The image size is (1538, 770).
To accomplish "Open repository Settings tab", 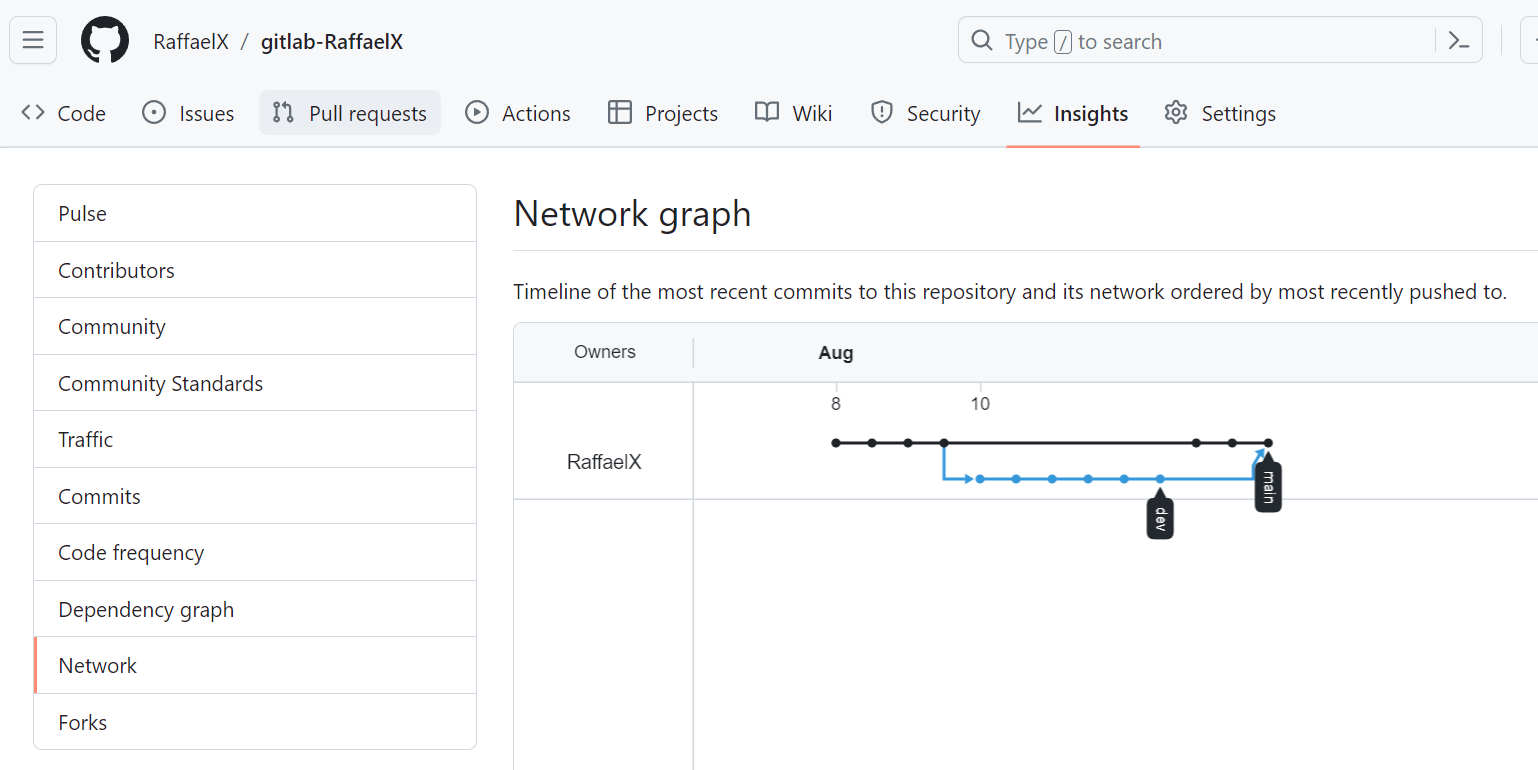I will coord(1220,113).
